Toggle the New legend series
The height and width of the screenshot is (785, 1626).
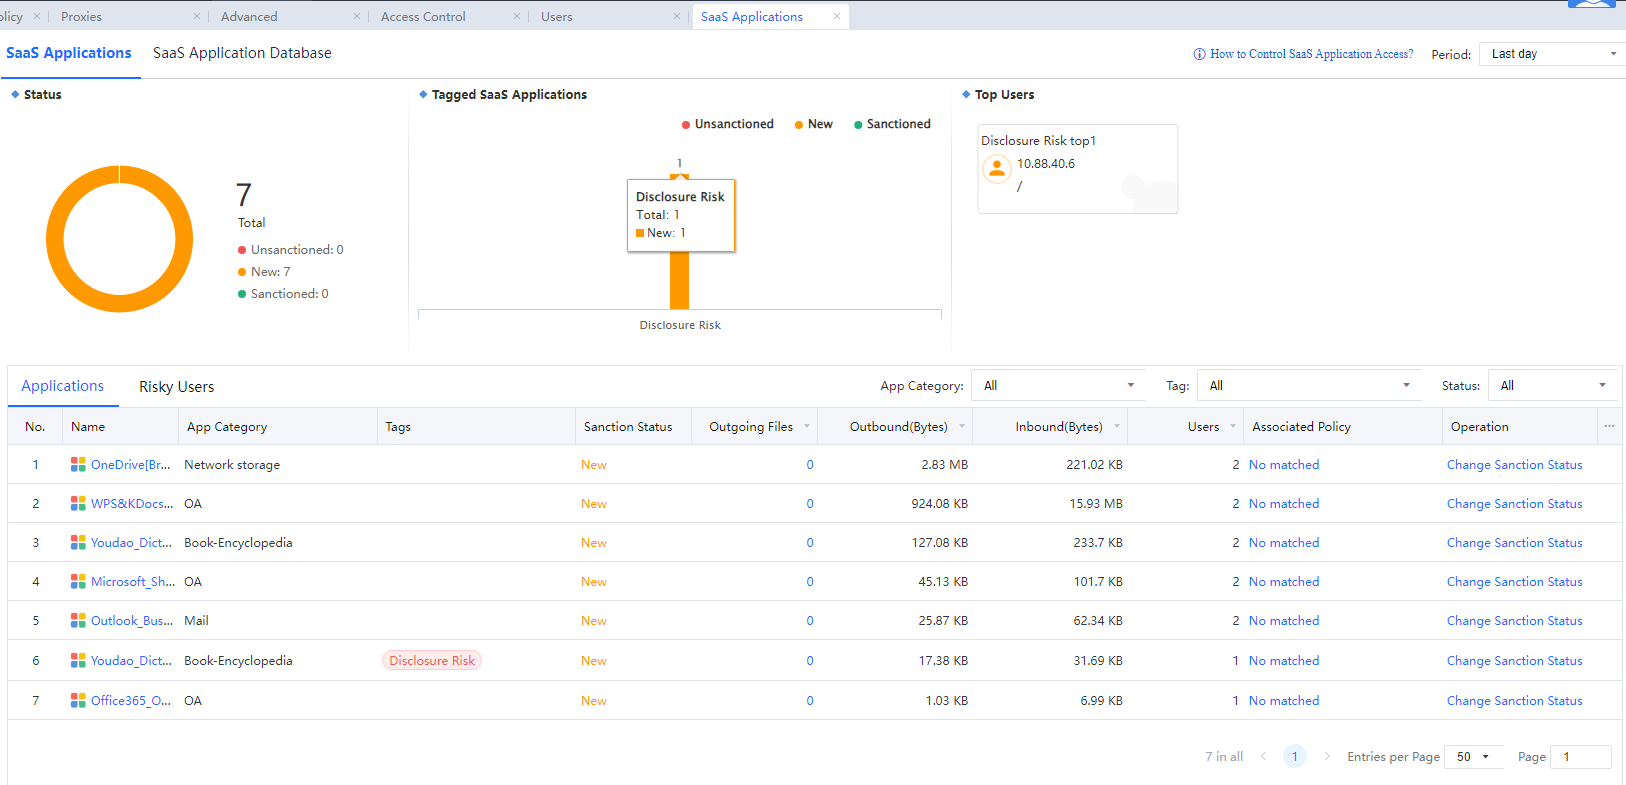coord(814,124)
